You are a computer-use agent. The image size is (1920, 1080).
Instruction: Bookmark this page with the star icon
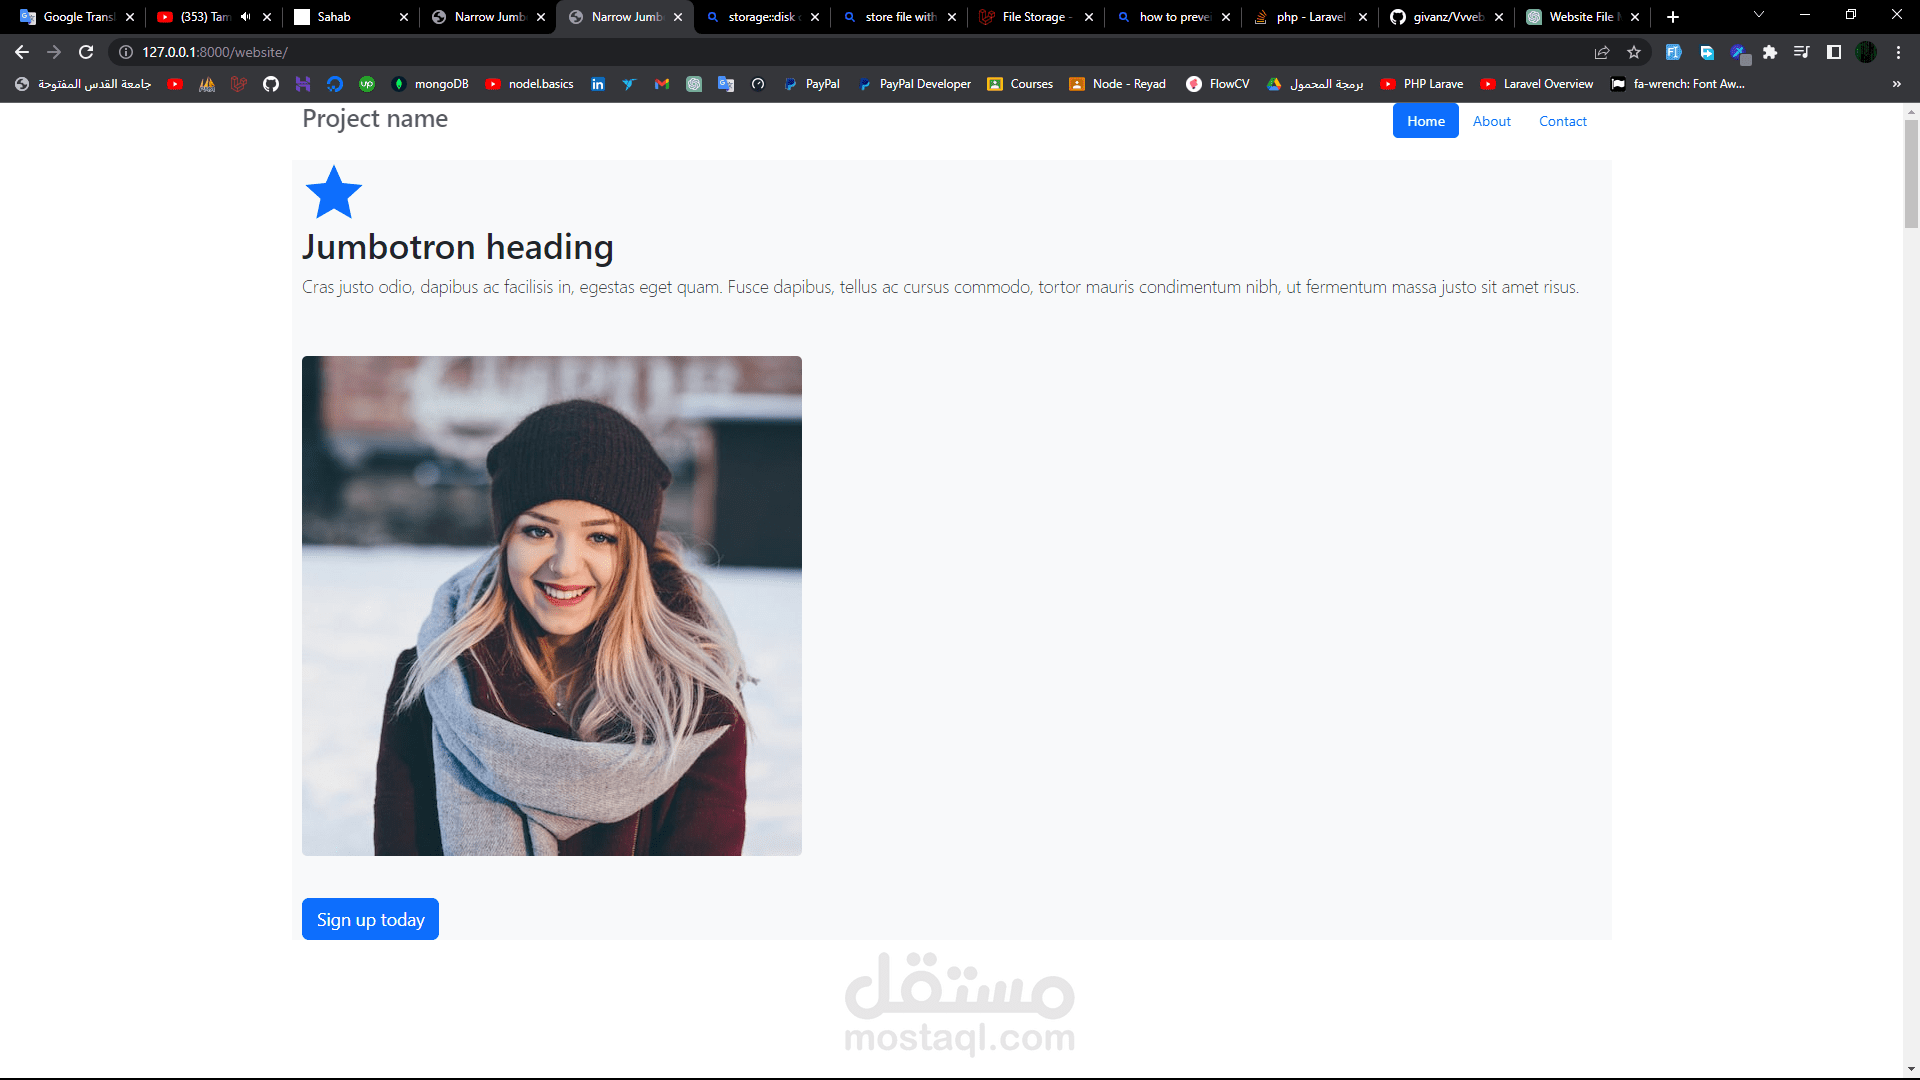(1634, 52)
